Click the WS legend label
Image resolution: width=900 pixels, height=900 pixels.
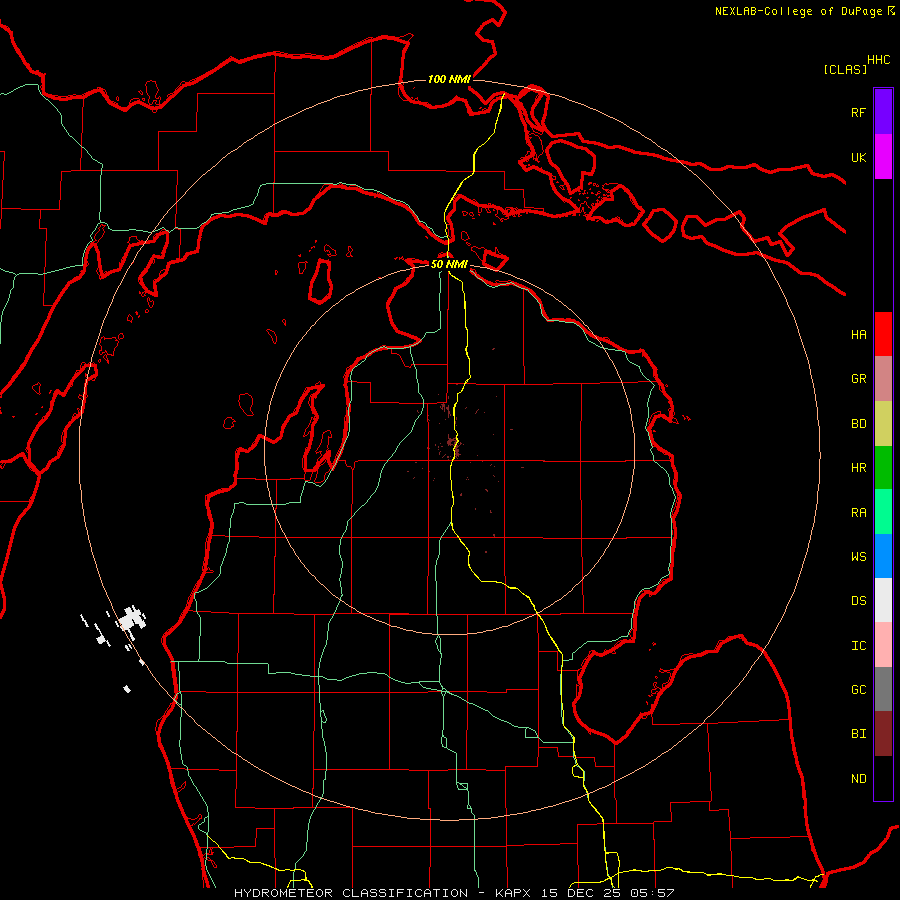[x=858, y=556]
